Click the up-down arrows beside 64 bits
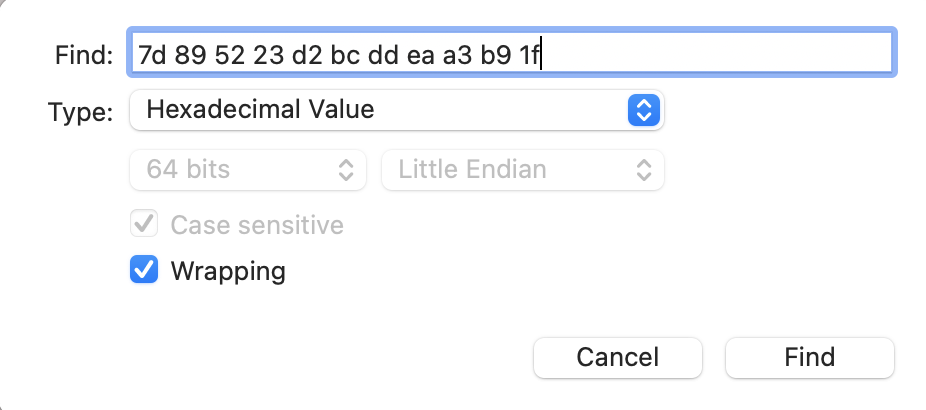Image resolution: width=926 pixels, height=410 pixels. point(345,170)
